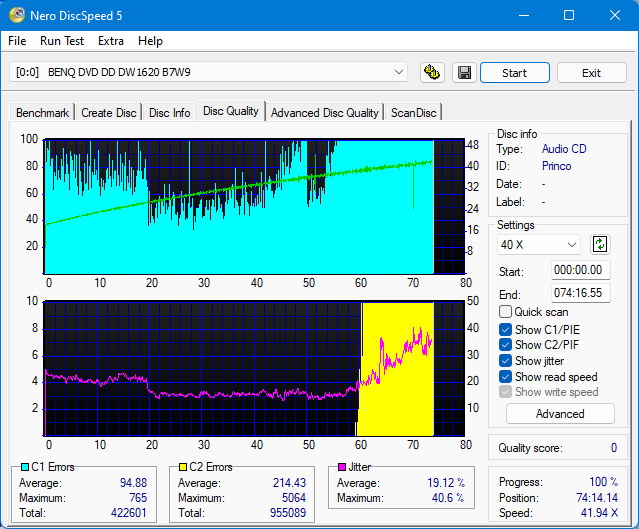The height and width of the screenshot is (529, 639).
Task: Open the BENQ drive selection dropdown
Action: click(x=209, y=72)
